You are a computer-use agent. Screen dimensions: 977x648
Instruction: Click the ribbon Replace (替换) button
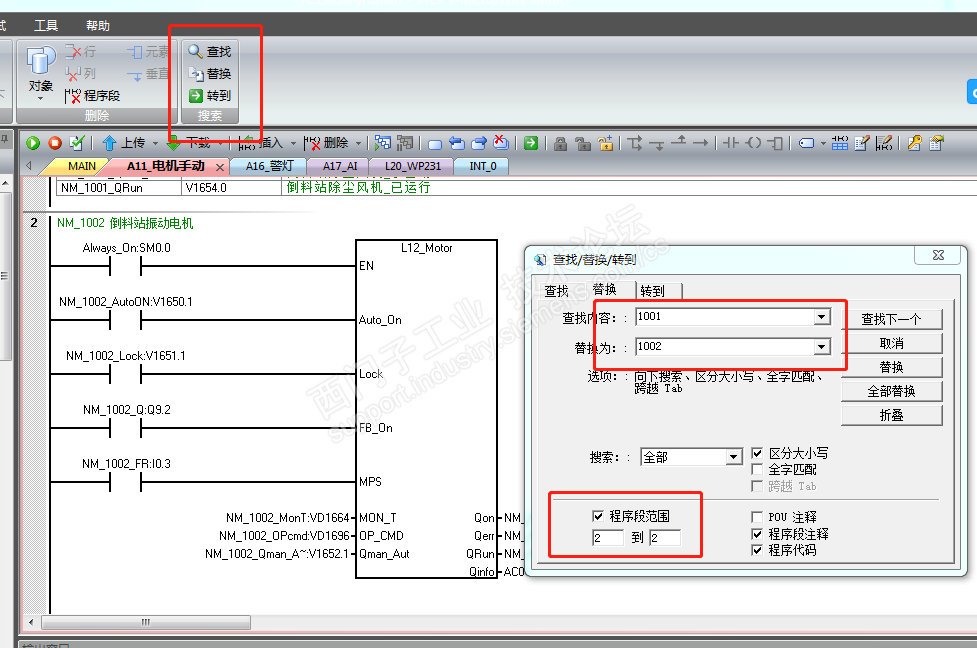click(210, 74)
